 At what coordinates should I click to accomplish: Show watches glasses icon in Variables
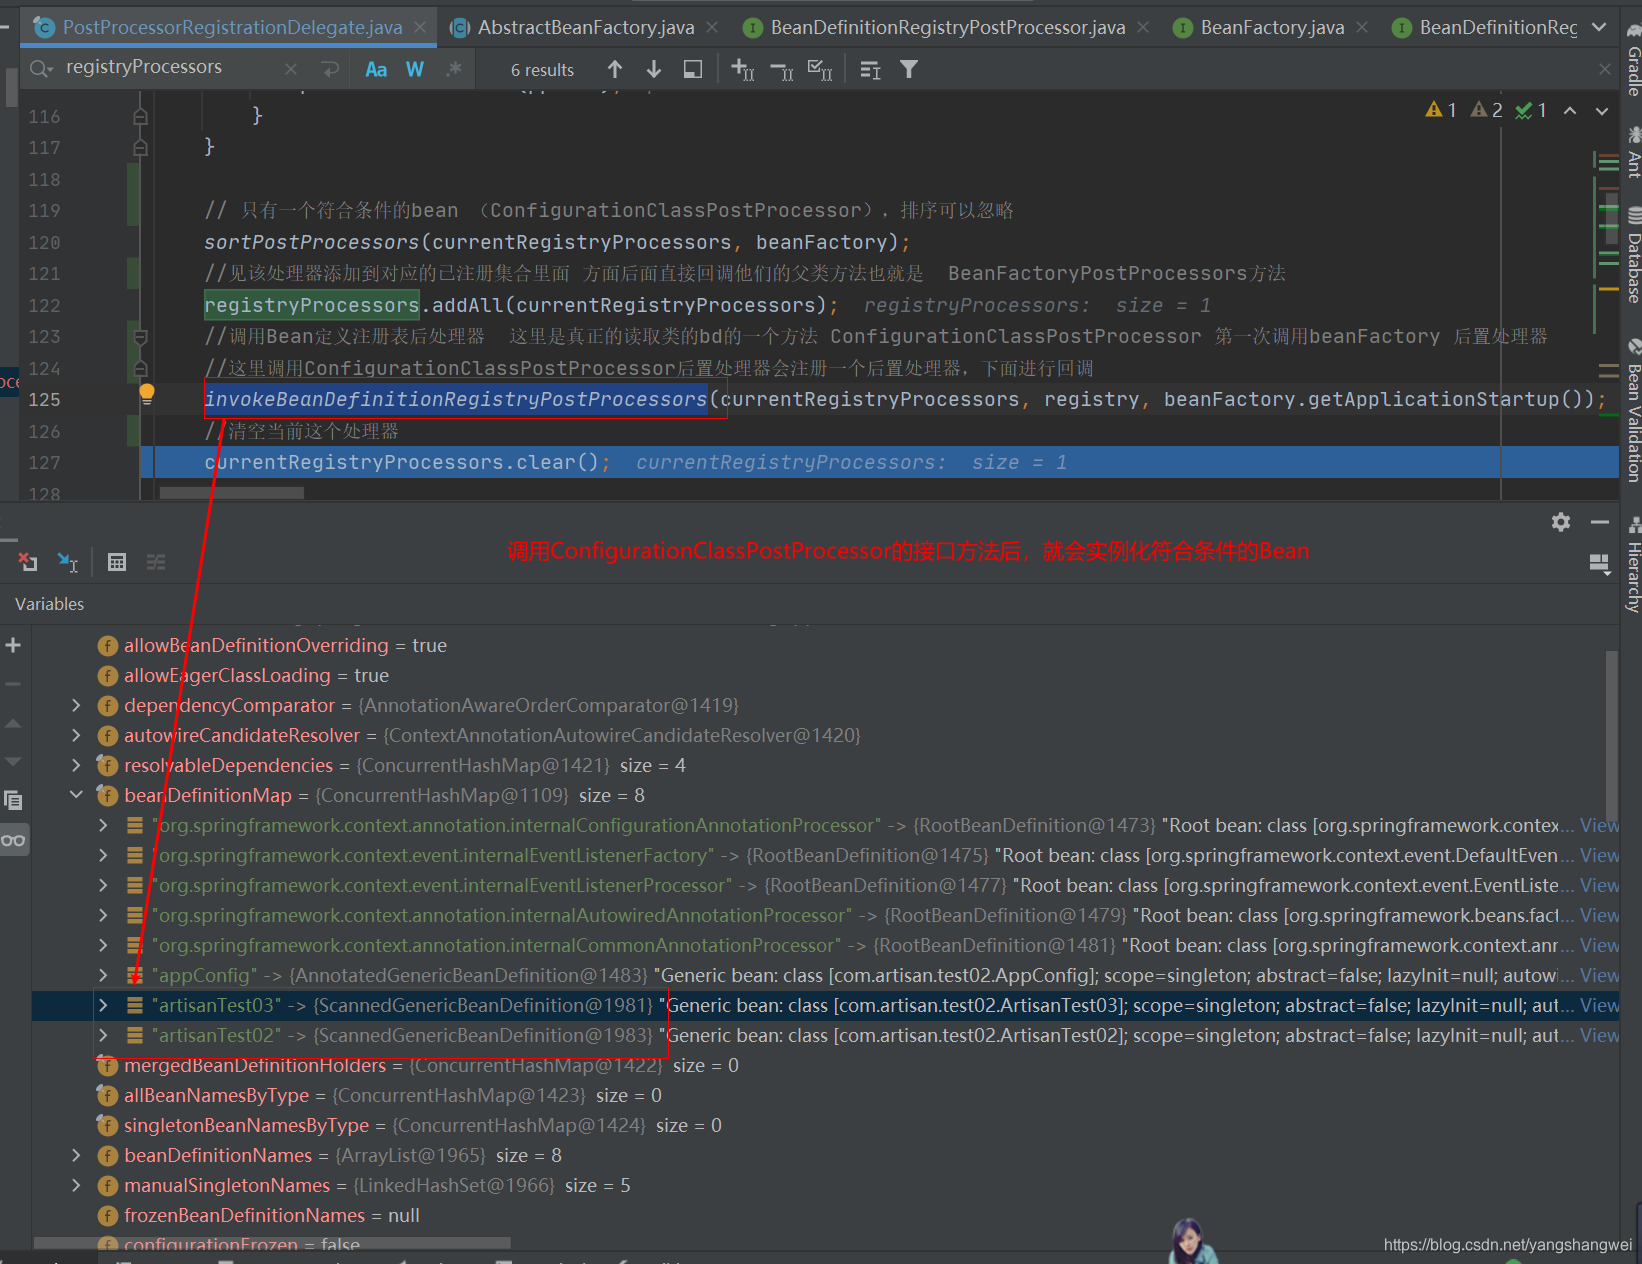(14, 840)
